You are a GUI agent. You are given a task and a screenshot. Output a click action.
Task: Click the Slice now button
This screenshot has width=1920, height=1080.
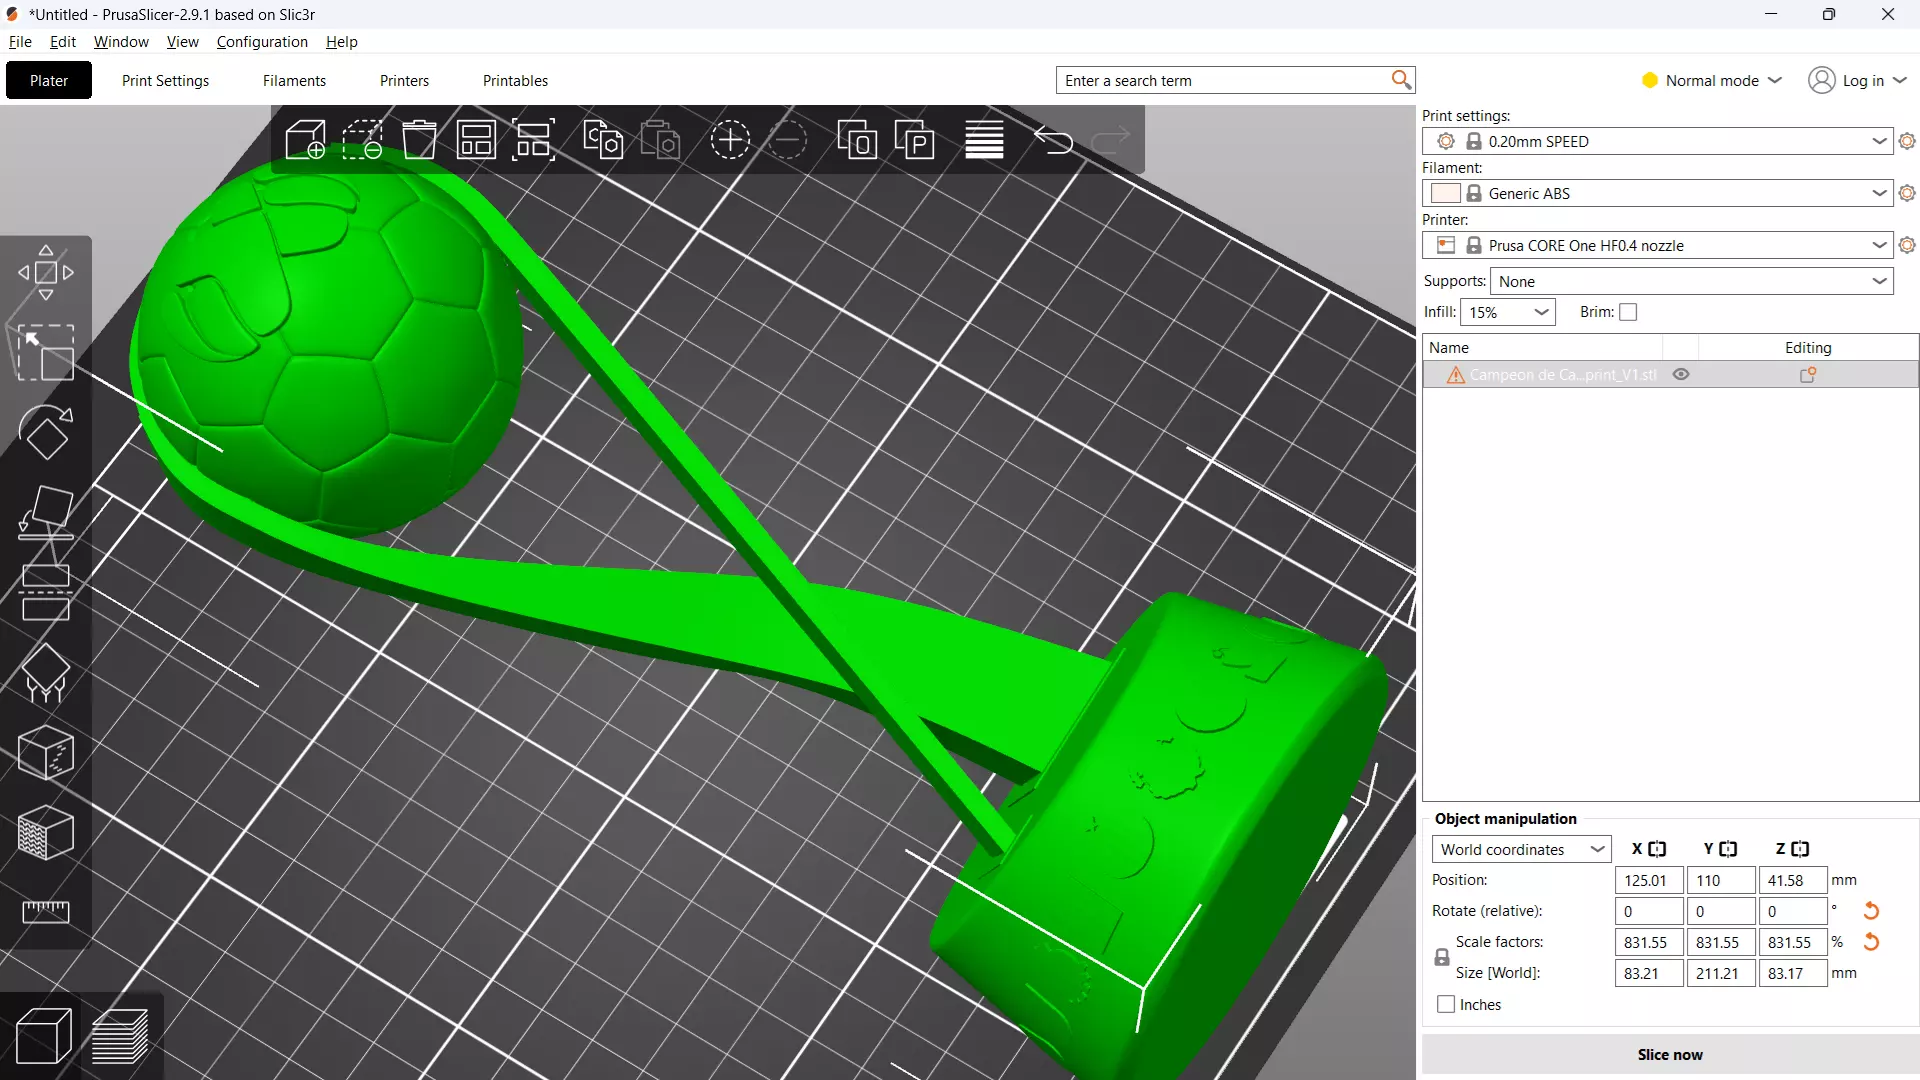pos(1669,1054)
